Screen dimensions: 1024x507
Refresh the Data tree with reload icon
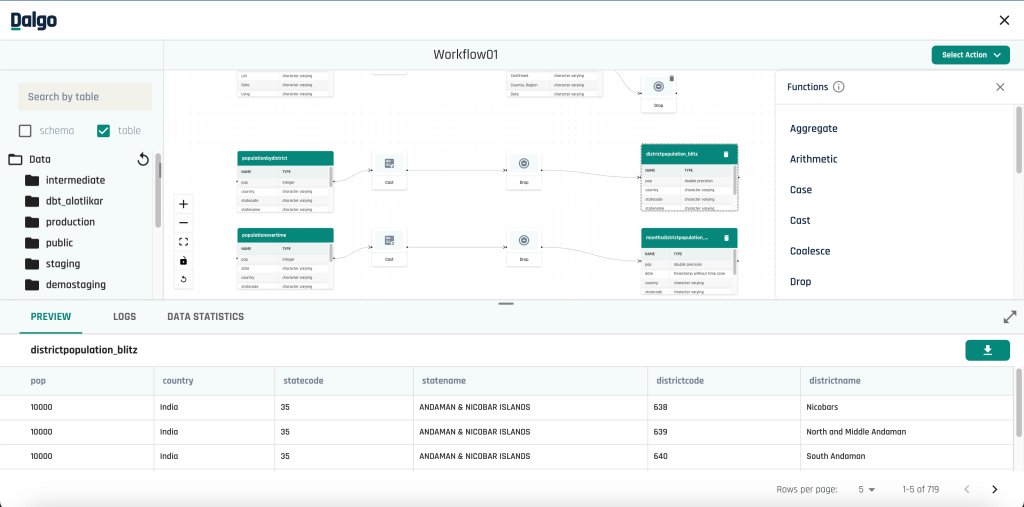(x=143, y=159)
